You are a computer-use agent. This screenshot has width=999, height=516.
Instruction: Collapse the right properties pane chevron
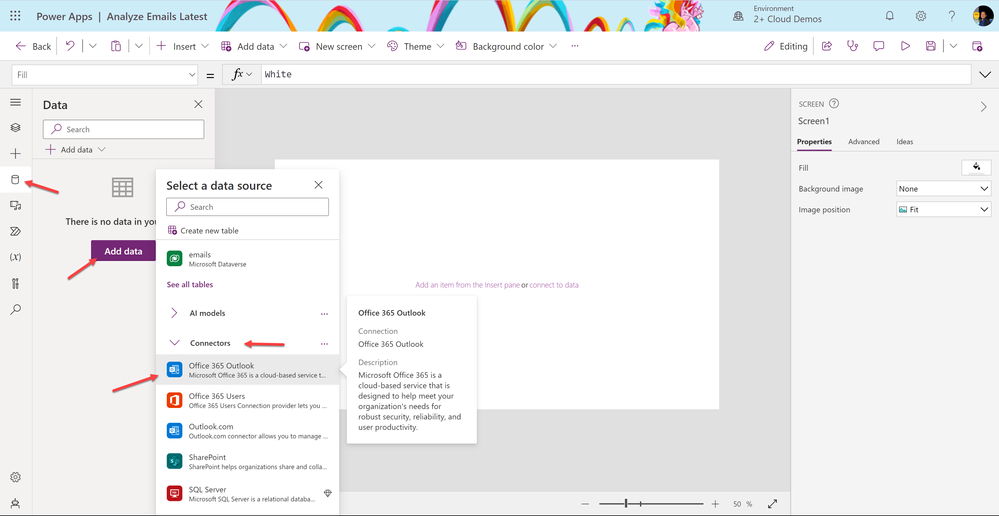click(983, 107)
